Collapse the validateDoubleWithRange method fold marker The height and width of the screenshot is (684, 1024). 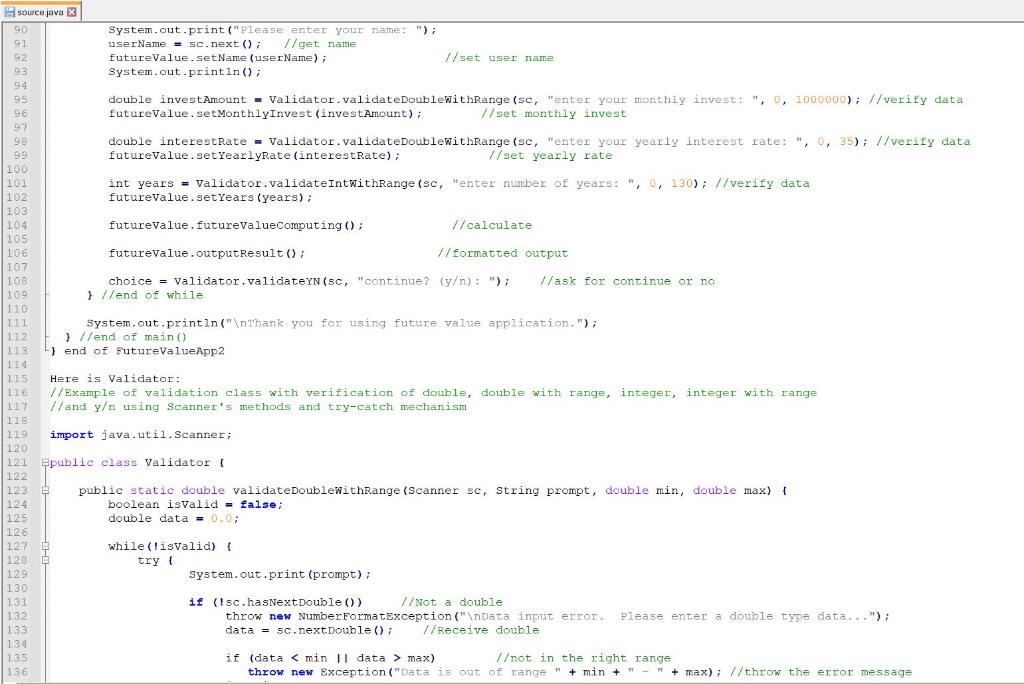point(44,490)
